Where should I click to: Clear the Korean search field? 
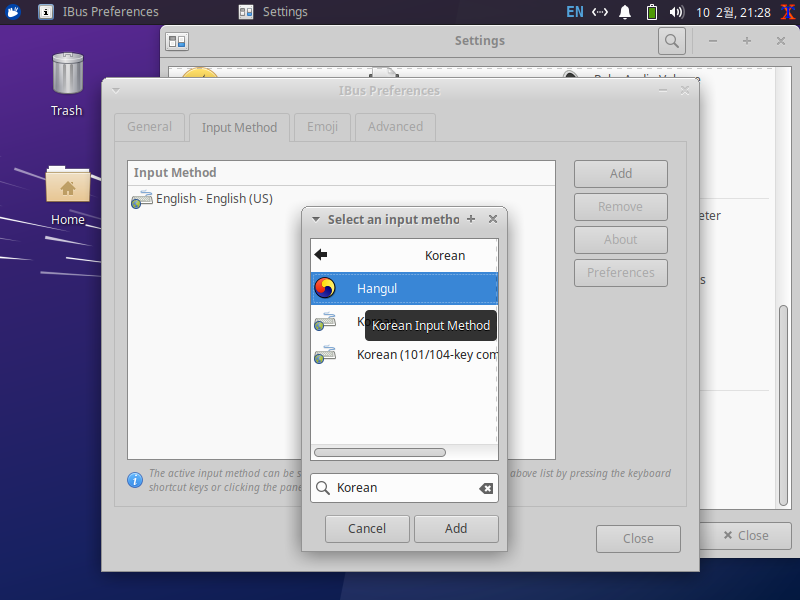[x=486, y=488]
